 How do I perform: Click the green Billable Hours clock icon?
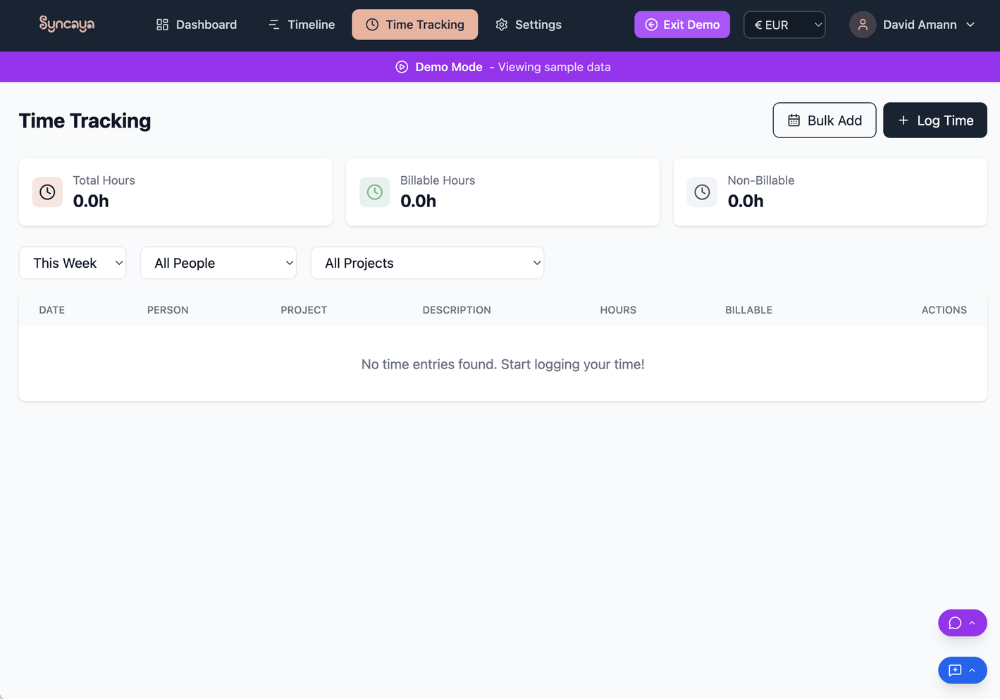coord(375,192)
